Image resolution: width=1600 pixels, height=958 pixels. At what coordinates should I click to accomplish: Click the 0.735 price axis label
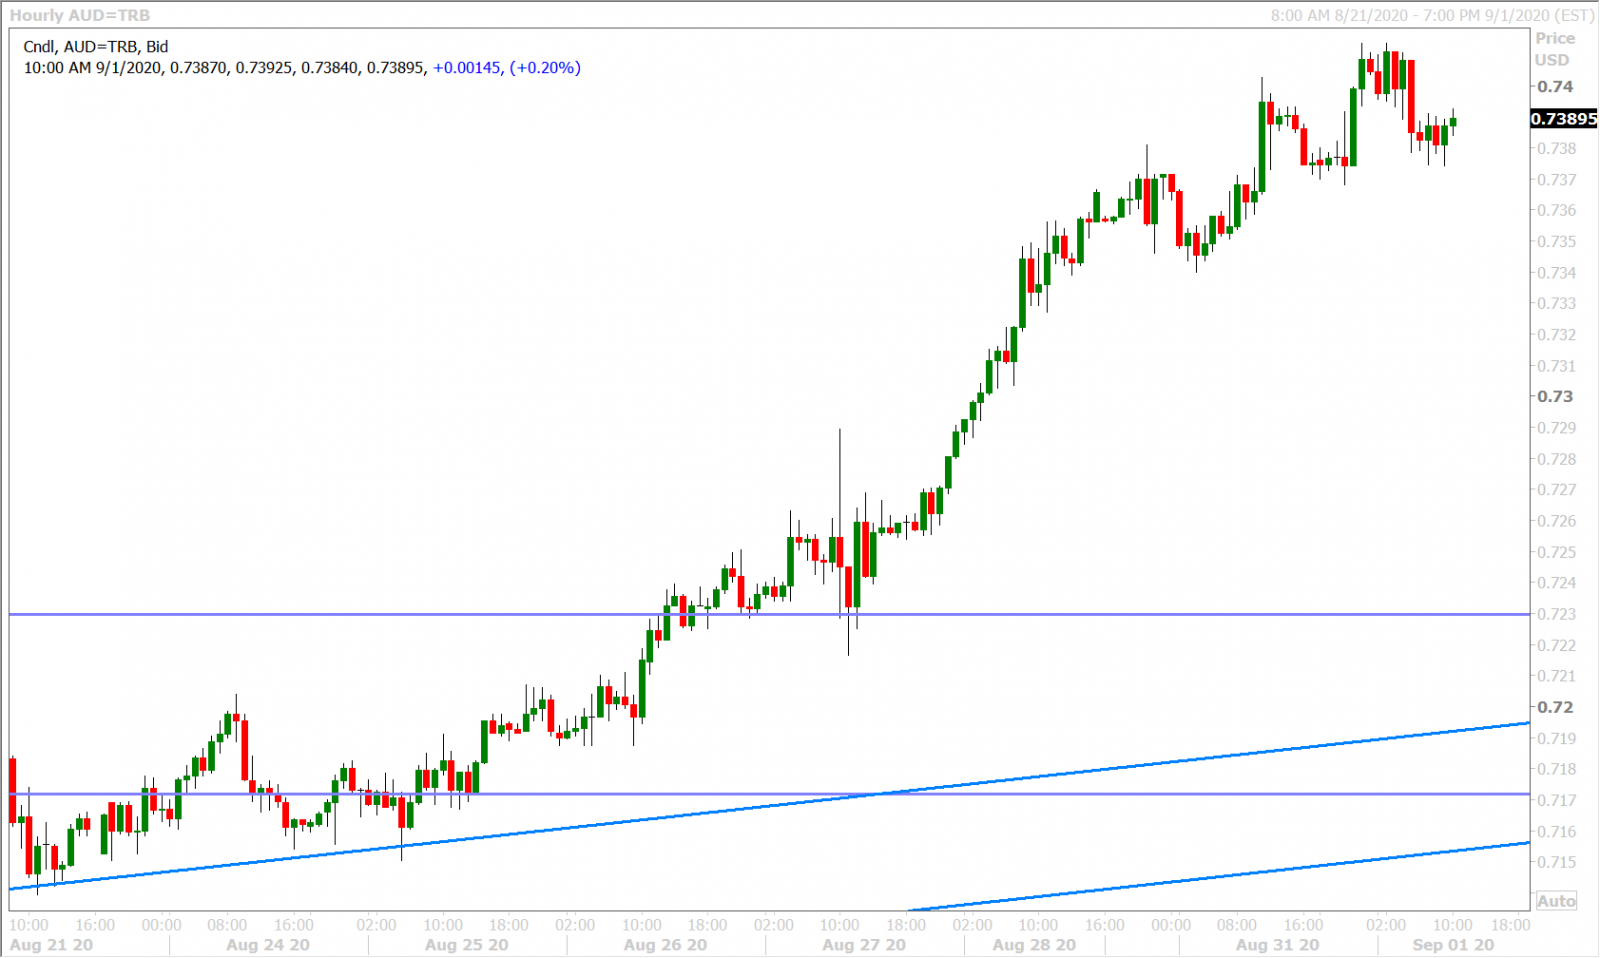(x=1557, y=242)
